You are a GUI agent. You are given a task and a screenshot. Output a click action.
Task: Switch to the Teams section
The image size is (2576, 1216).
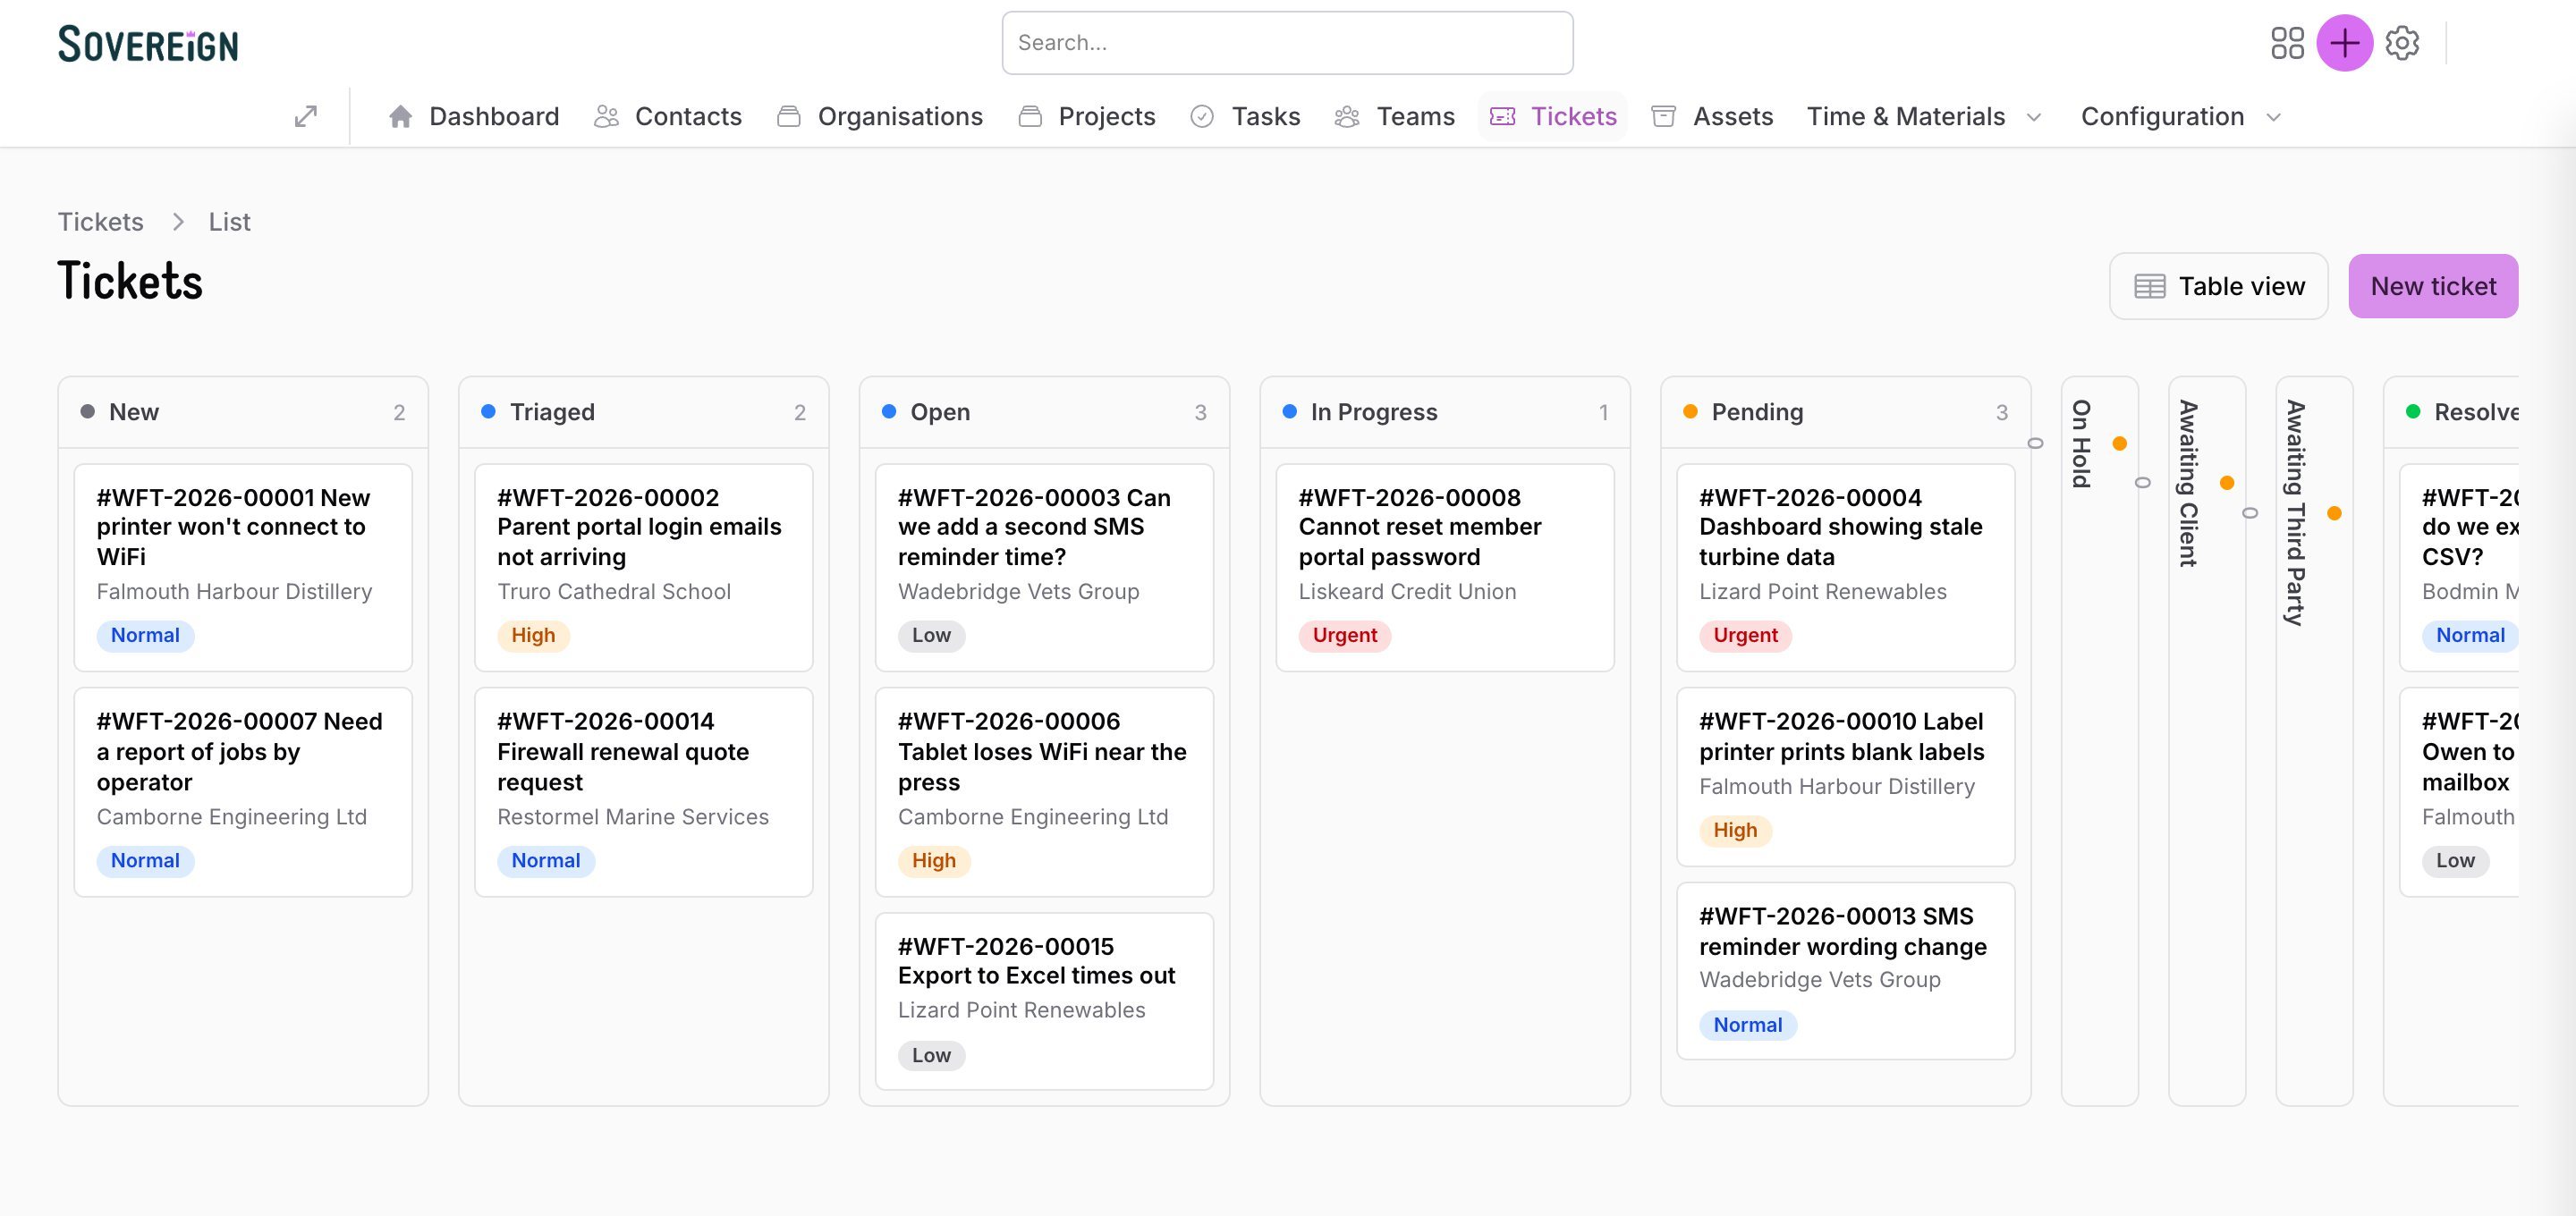(1394, 117)
